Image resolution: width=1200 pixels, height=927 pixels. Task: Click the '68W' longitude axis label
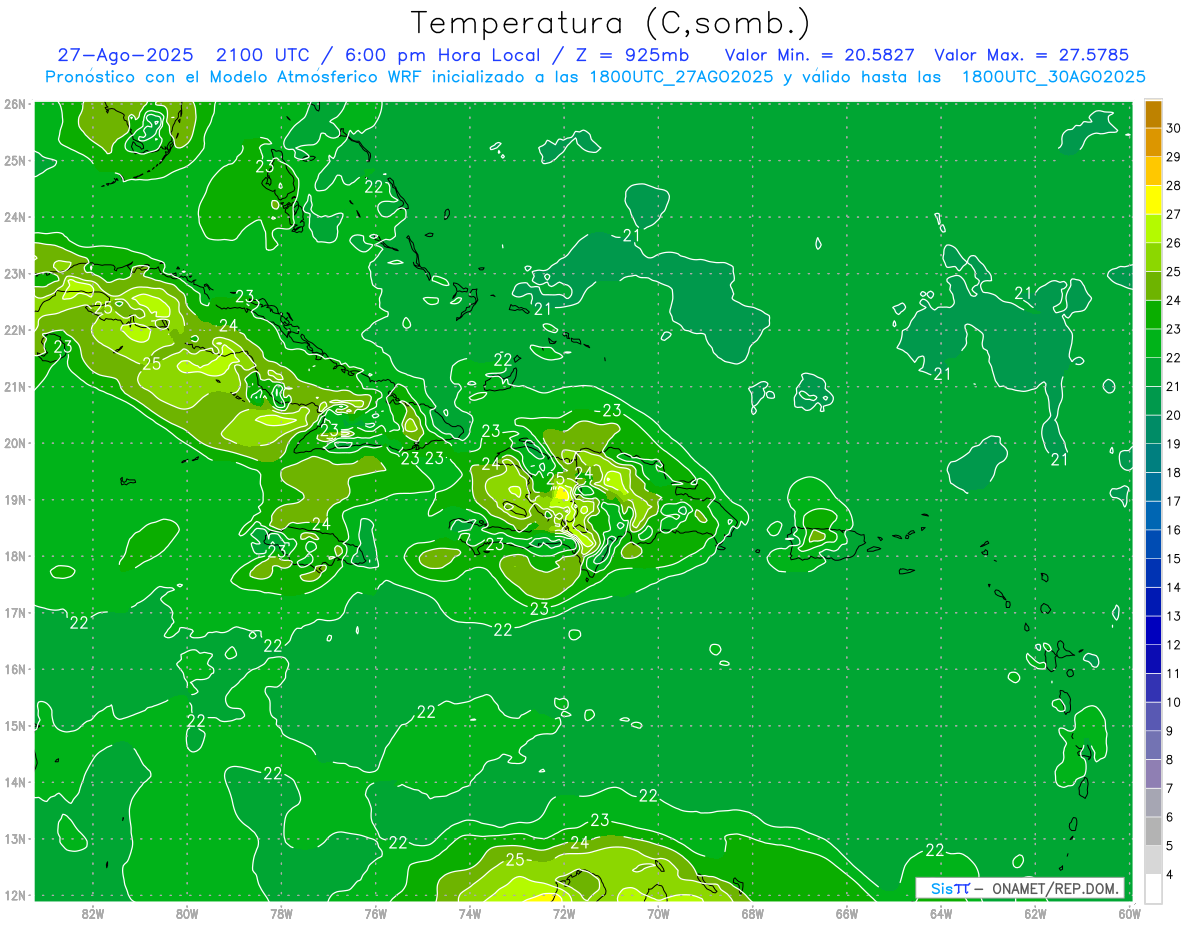point(753,913)
